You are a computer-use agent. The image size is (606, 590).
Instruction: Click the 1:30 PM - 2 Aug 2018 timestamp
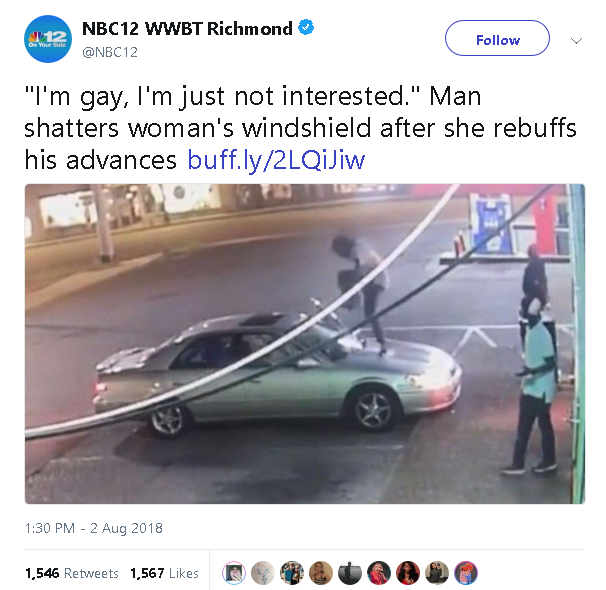click(94, 528)
